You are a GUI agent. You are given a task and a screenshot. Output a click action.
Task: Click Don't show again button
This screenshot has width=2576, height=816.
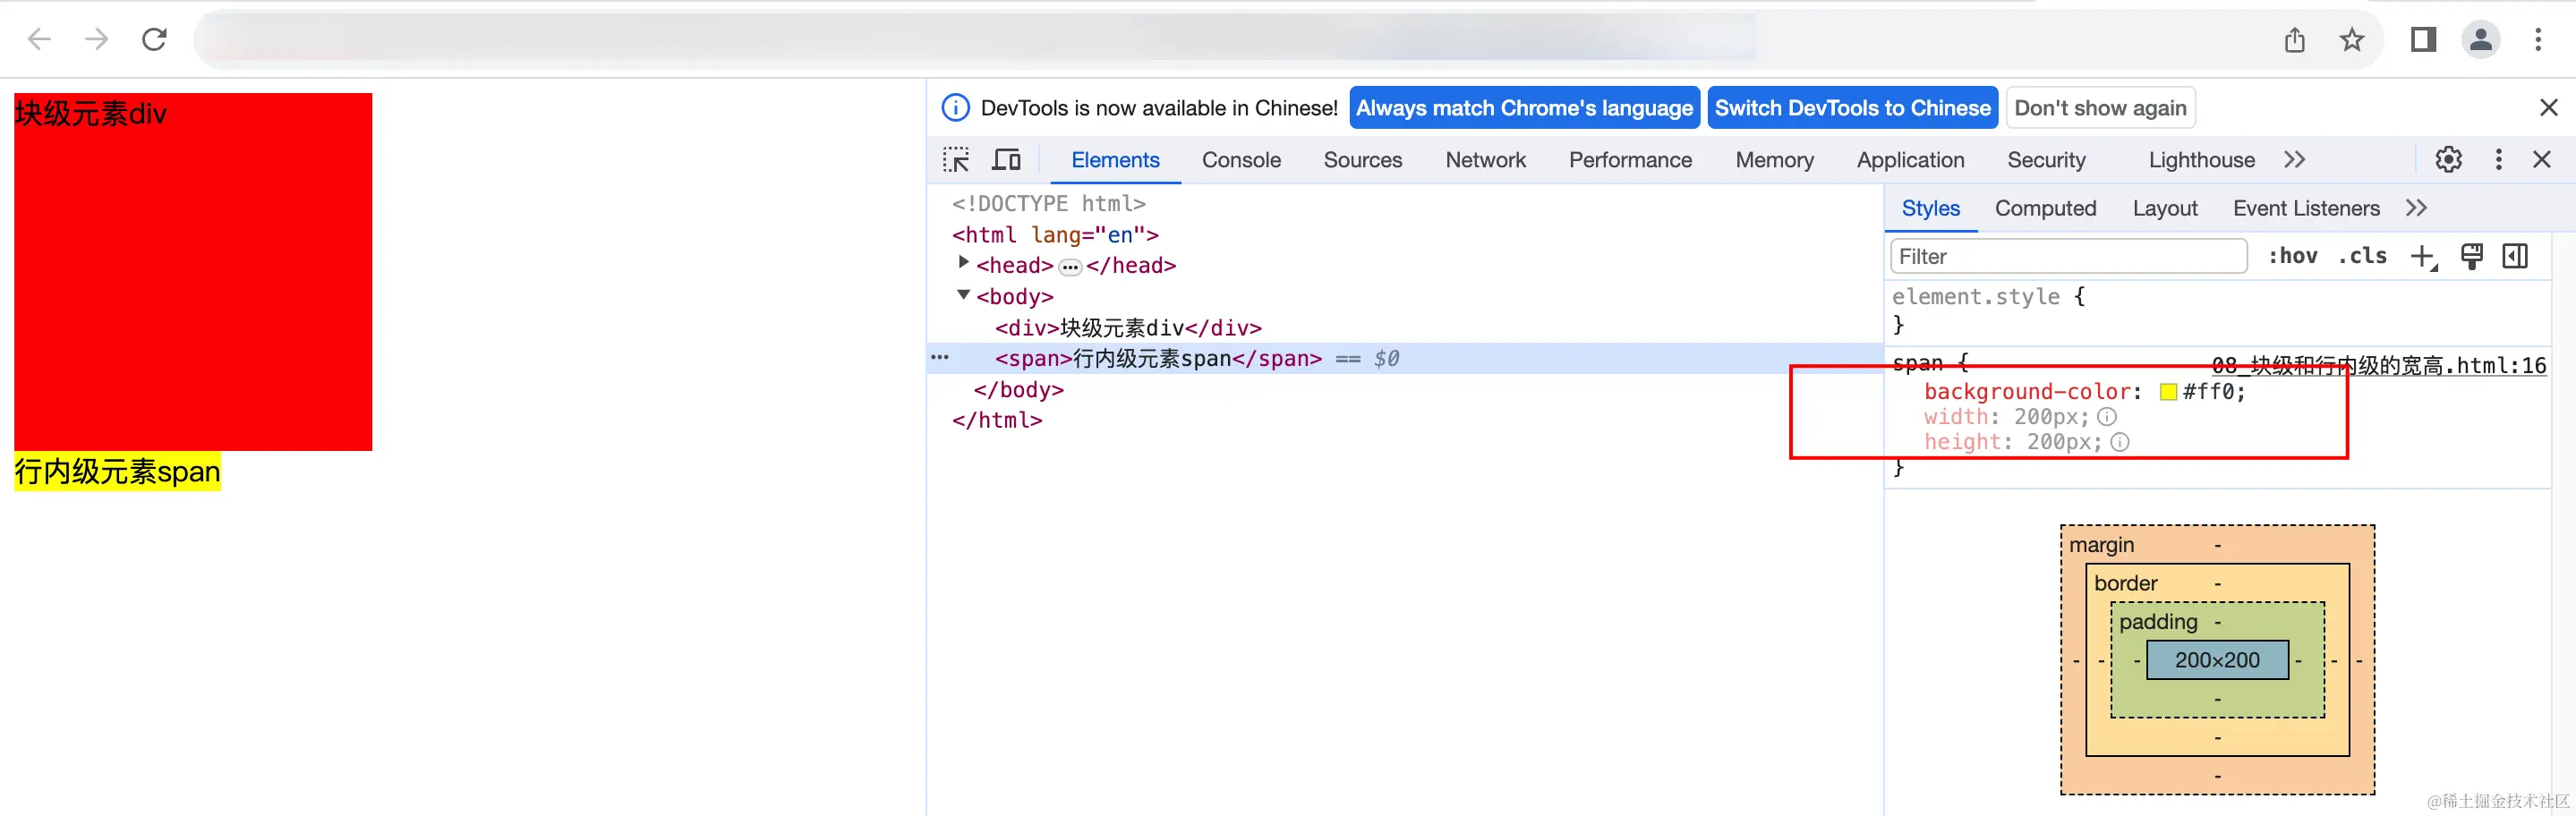click(2100, 108)
